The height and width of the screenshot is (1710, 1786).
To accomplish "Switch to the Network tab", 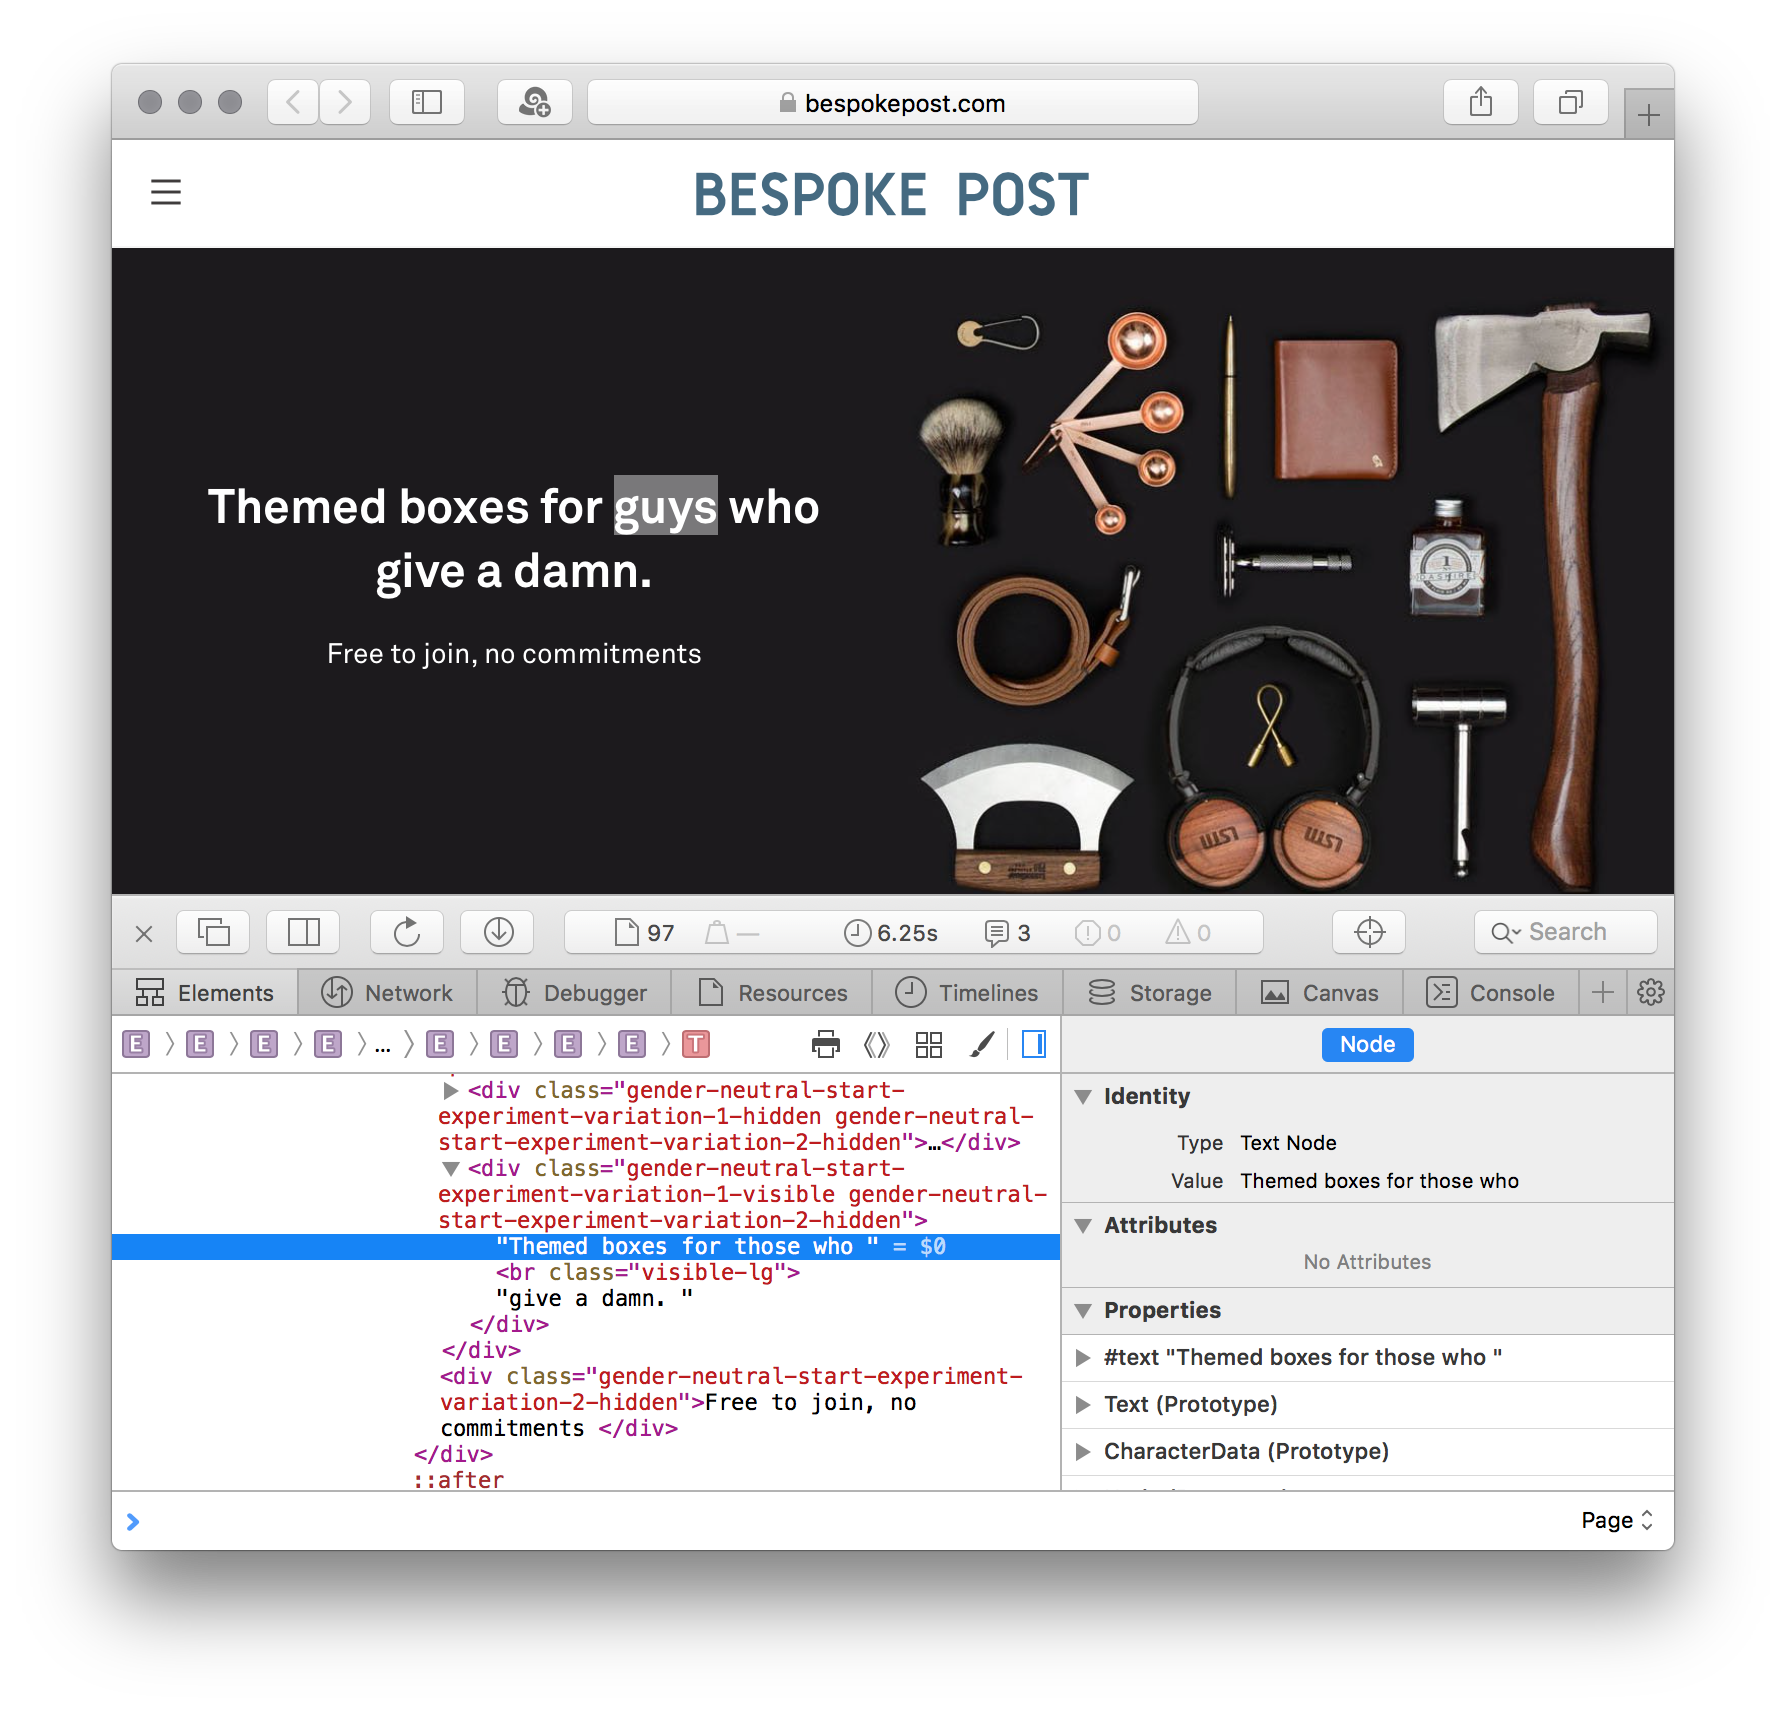I will tap(388, 993).
